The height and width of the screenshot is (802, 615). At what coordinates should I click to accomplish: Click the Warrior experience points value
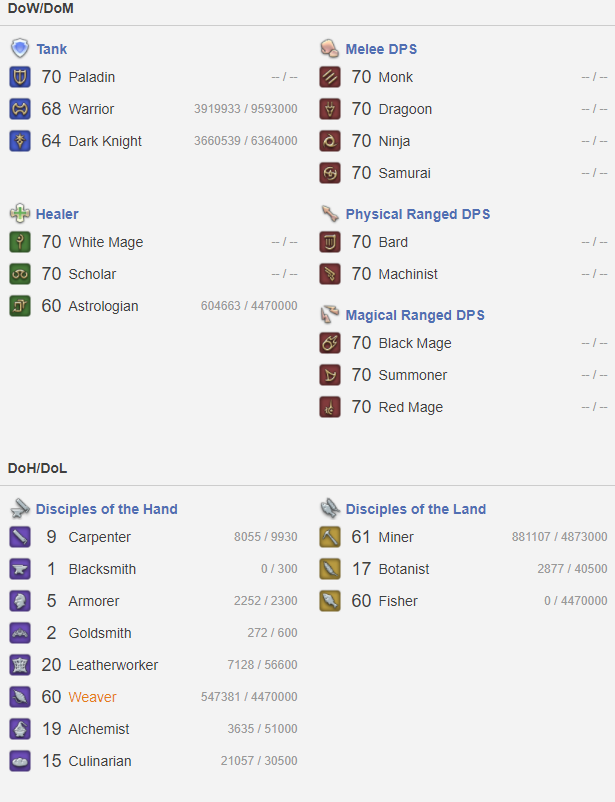246,109
